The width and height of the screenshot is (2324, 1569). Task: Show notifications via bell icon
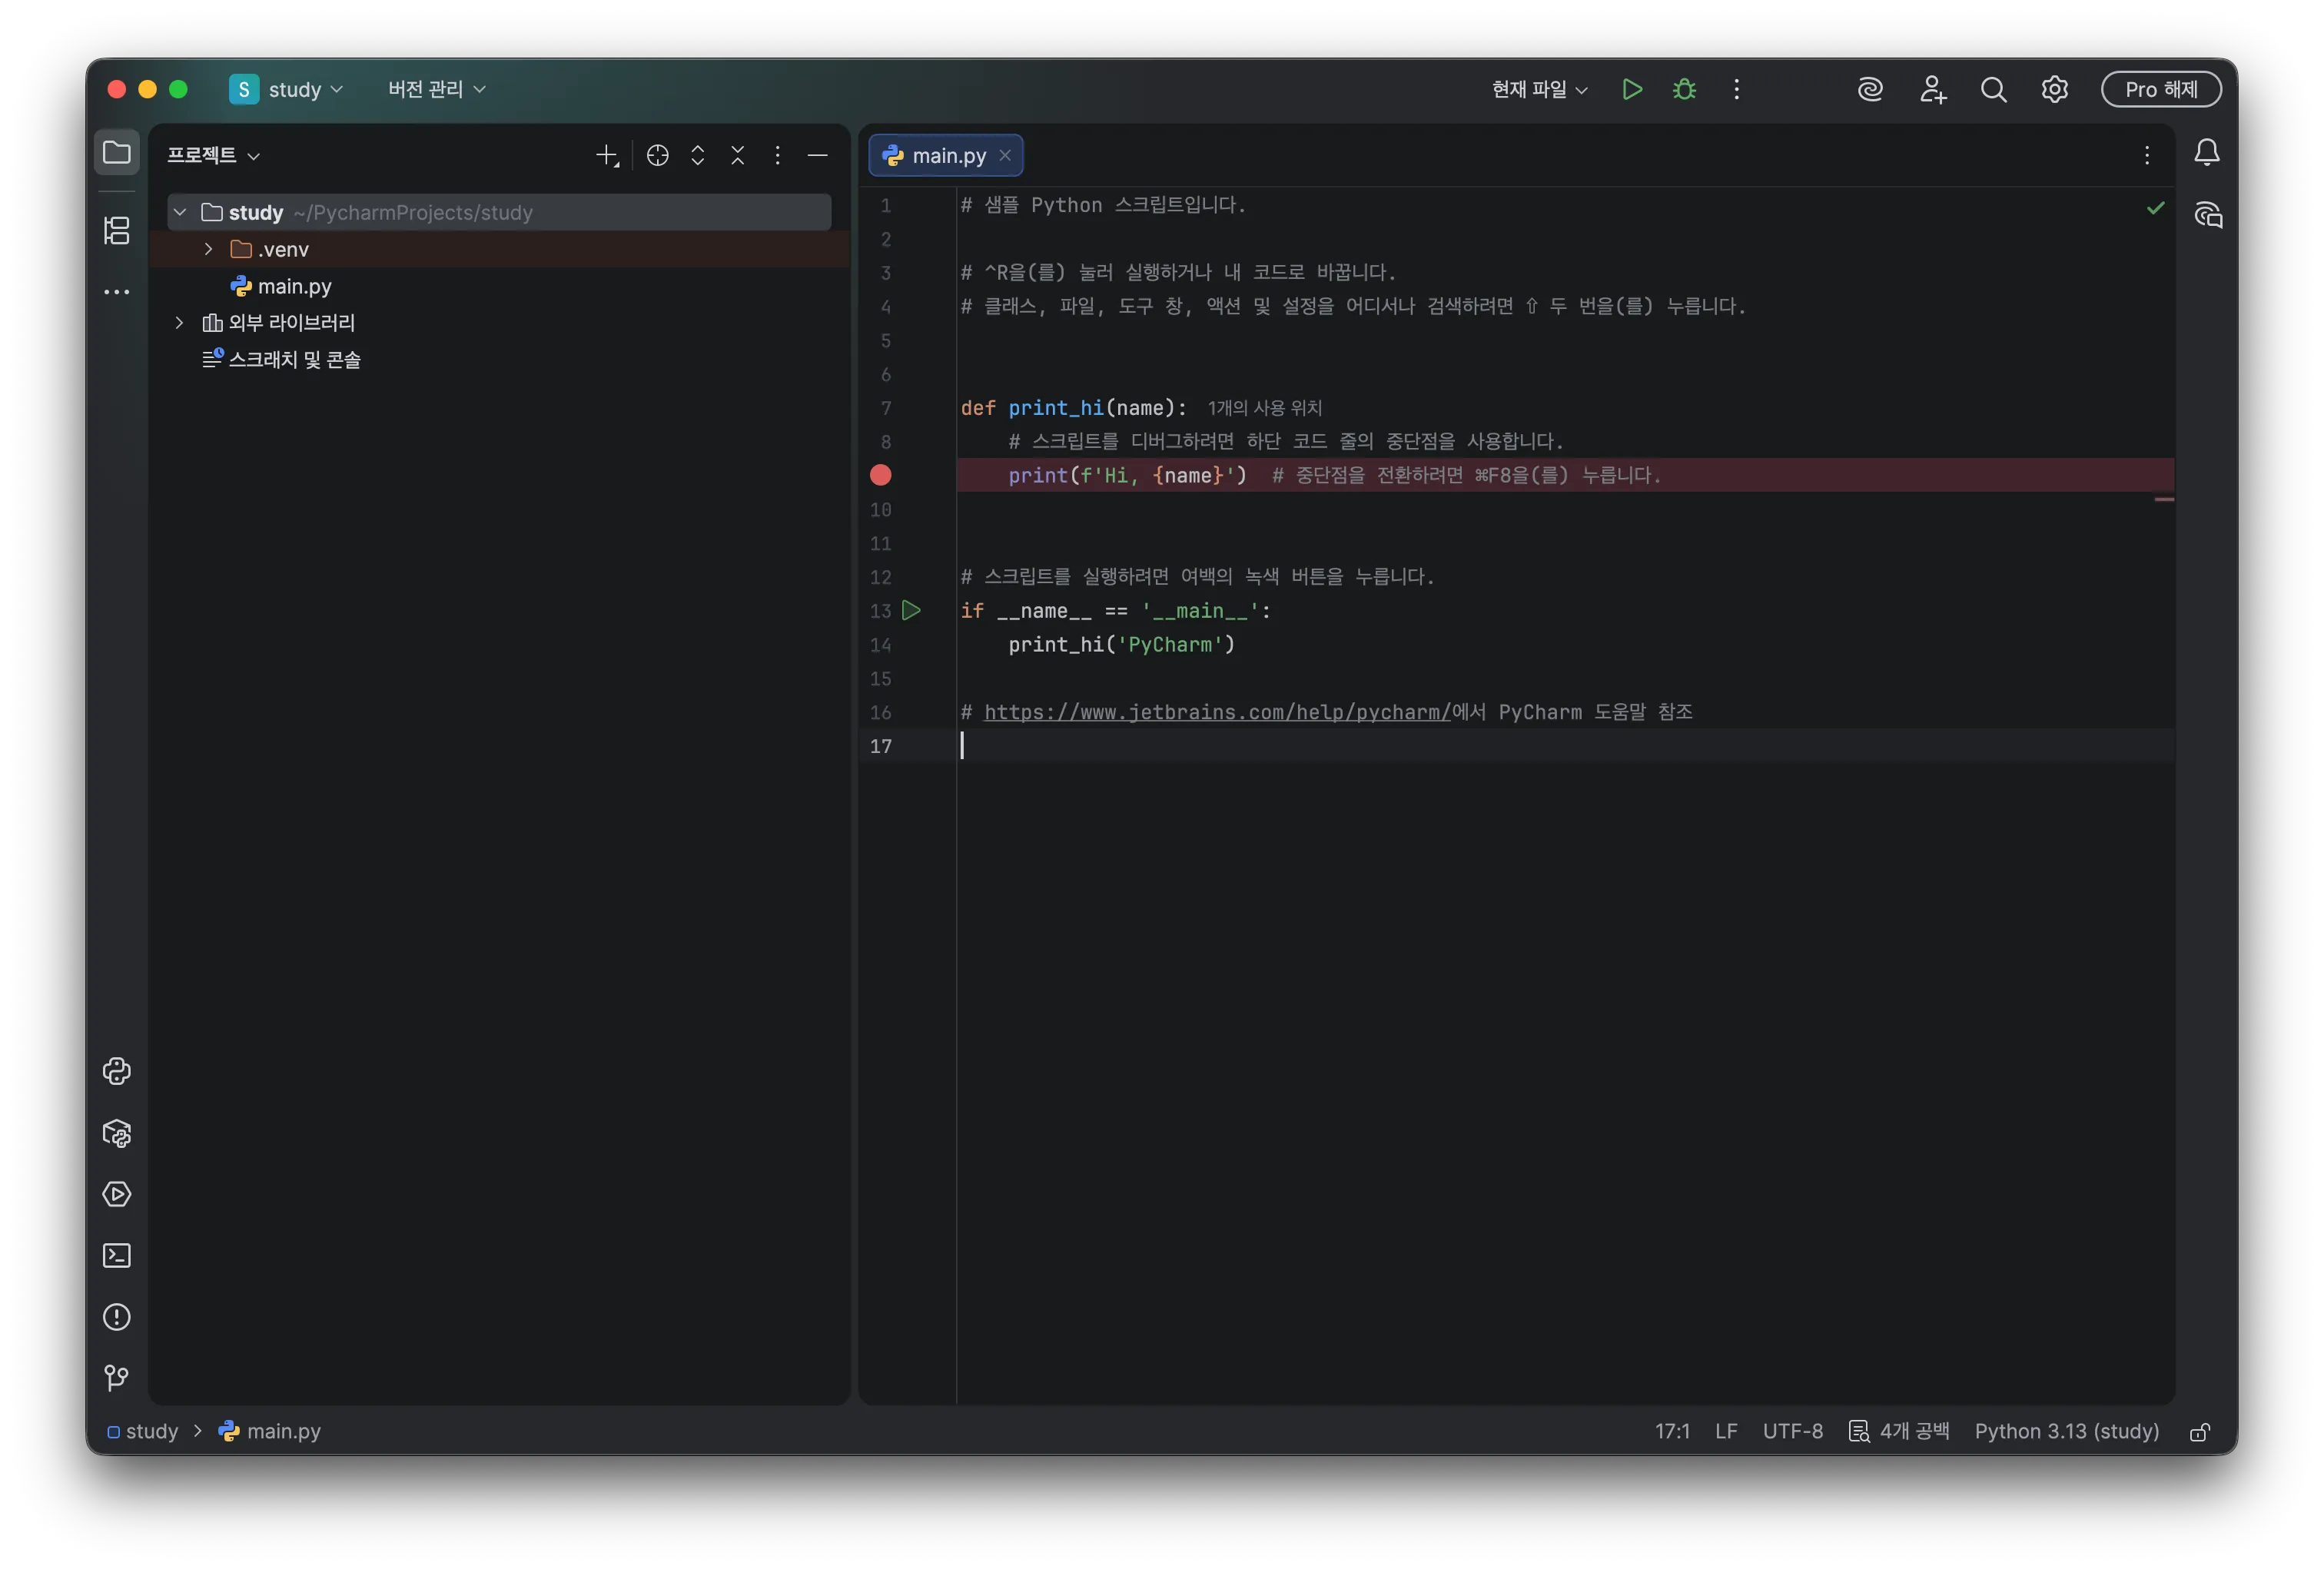click(x=2206, y=153)
